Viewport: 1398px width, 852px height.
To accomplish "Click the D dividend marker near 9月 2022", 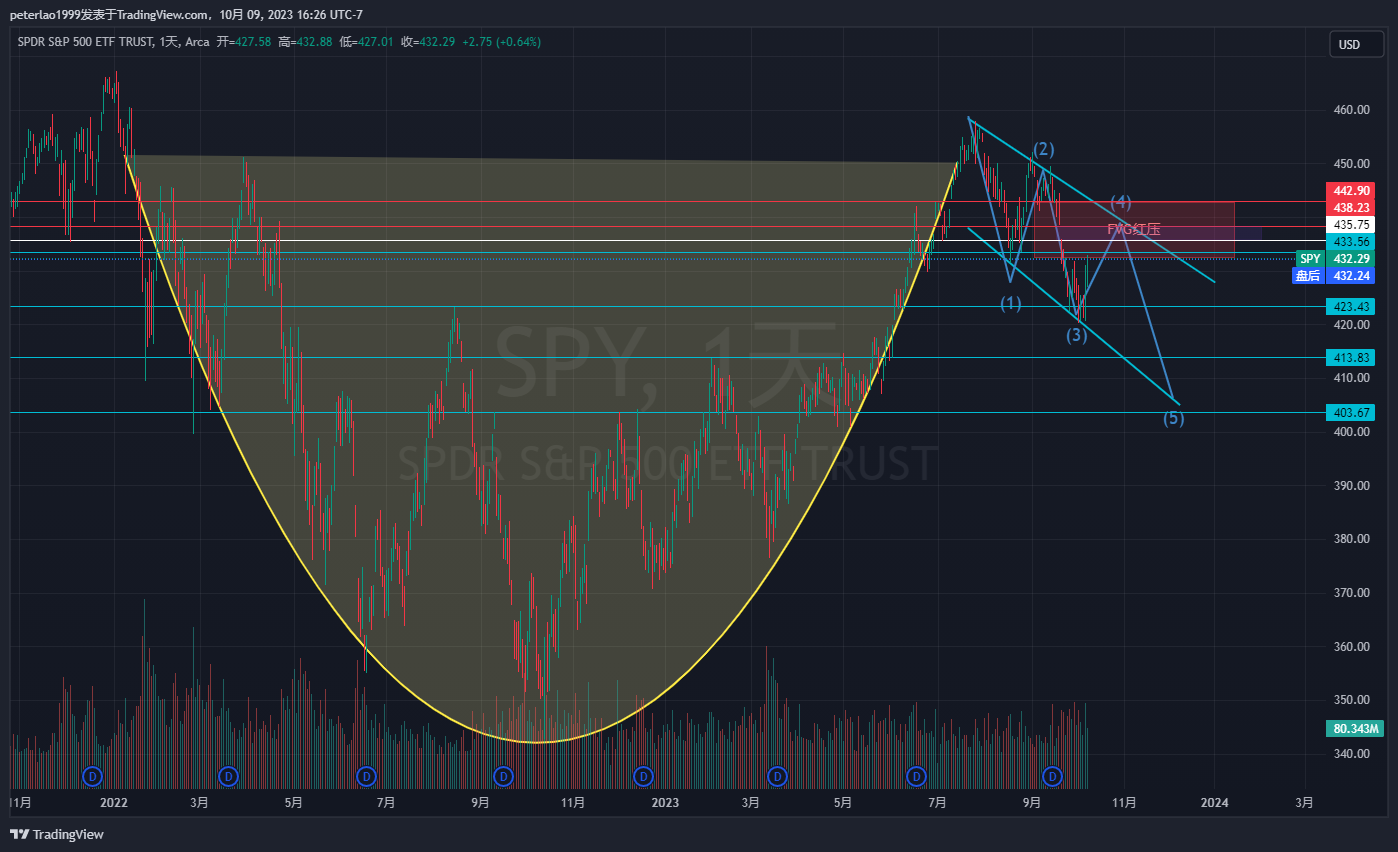I will click(503, 776).
